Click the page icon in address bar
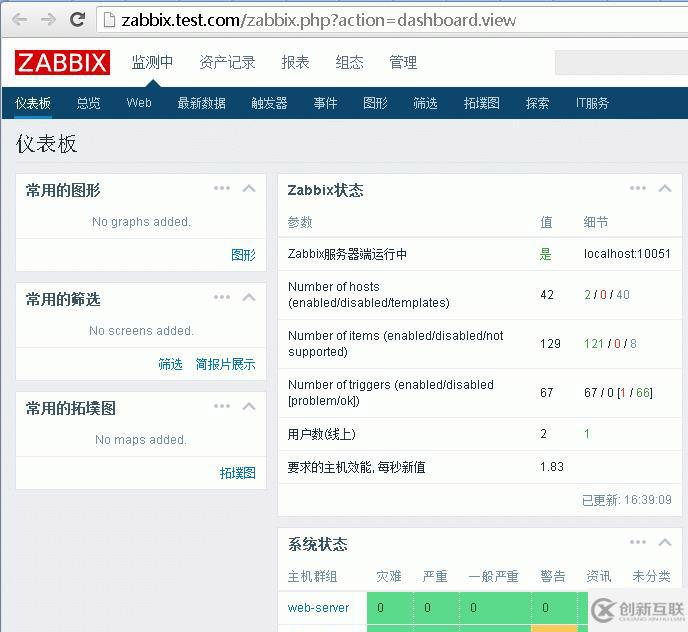688x632 pixels. click(x=109, y=20)
